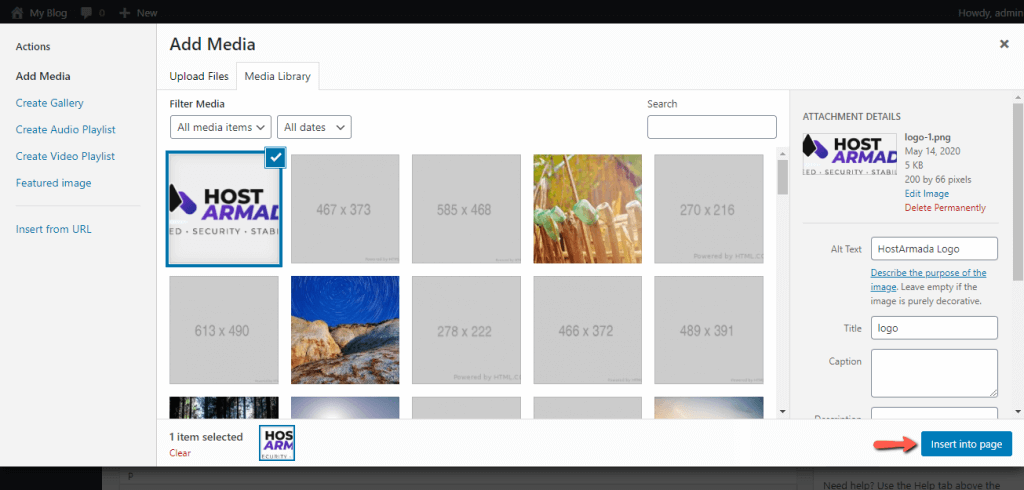Click the media grid scroll down arrow

[783, 412]
